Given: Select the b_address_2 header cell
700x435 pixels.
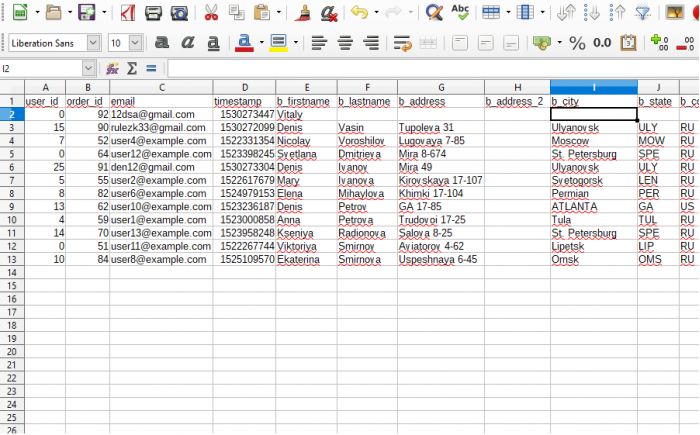Looking at the screenshot, I should click(517, 101).
